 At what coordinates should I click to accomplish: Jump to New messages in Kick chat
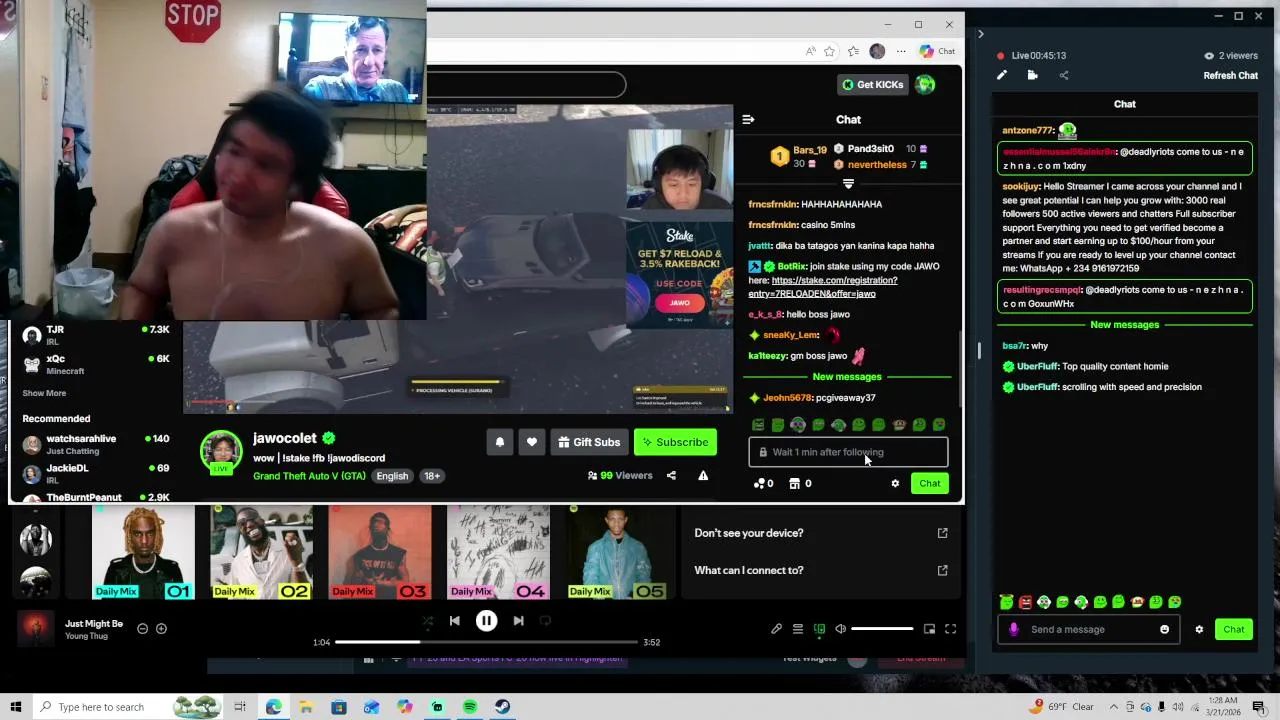click(847, 377)
